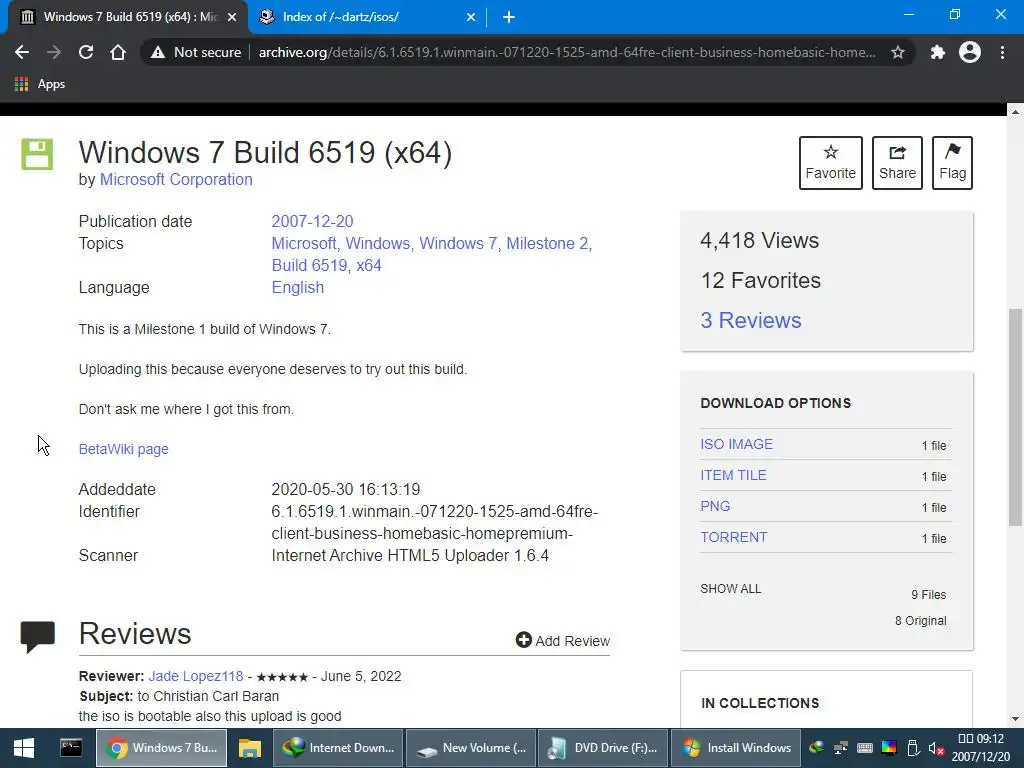Viewport: 1024px width, 768px height.
Task: Open the ITEM TILE download option
Action: coord(733,475)
